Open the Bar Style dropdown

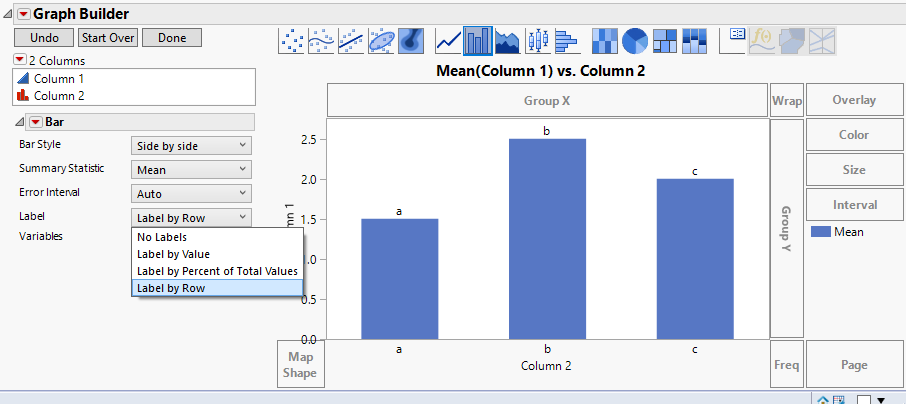pyautogui.click(x=191, y=145)
